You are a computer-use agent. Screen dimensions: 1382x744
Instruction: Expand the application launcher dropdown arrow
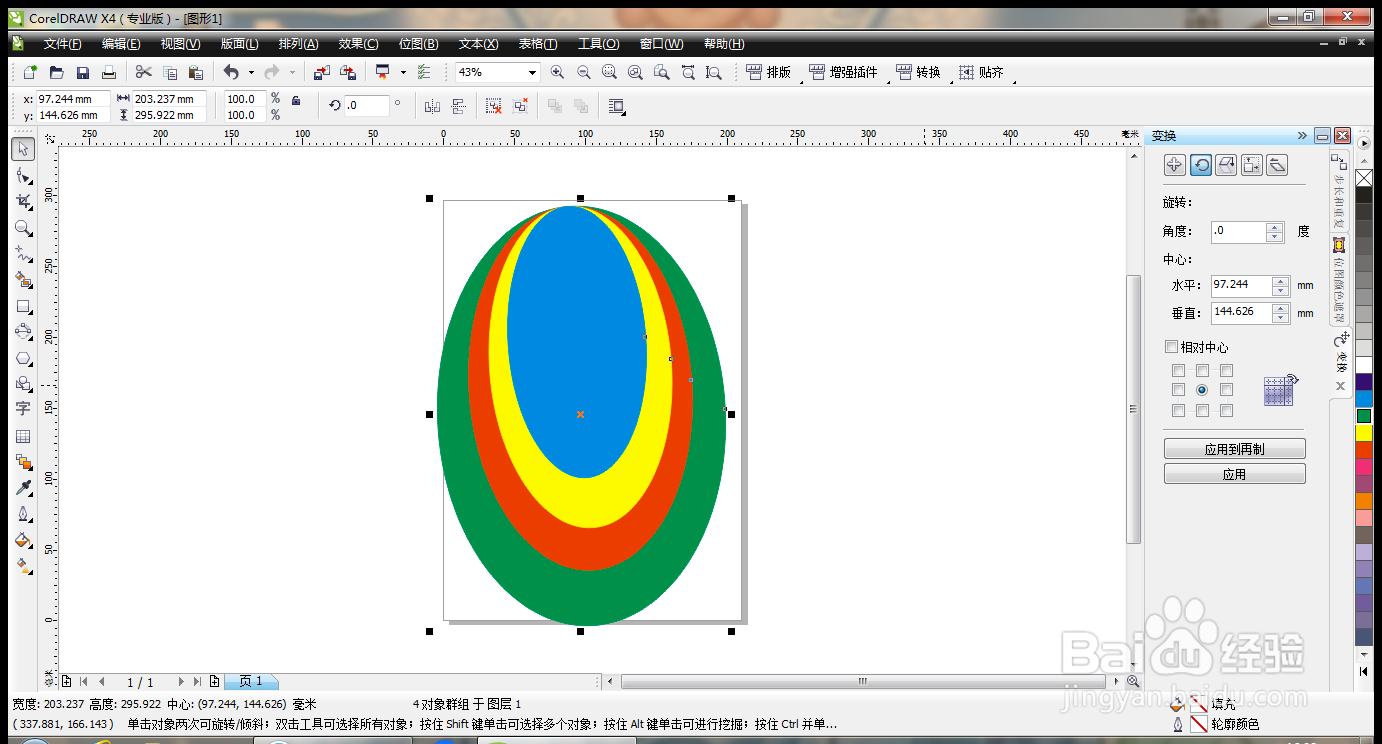coord(403,72)
